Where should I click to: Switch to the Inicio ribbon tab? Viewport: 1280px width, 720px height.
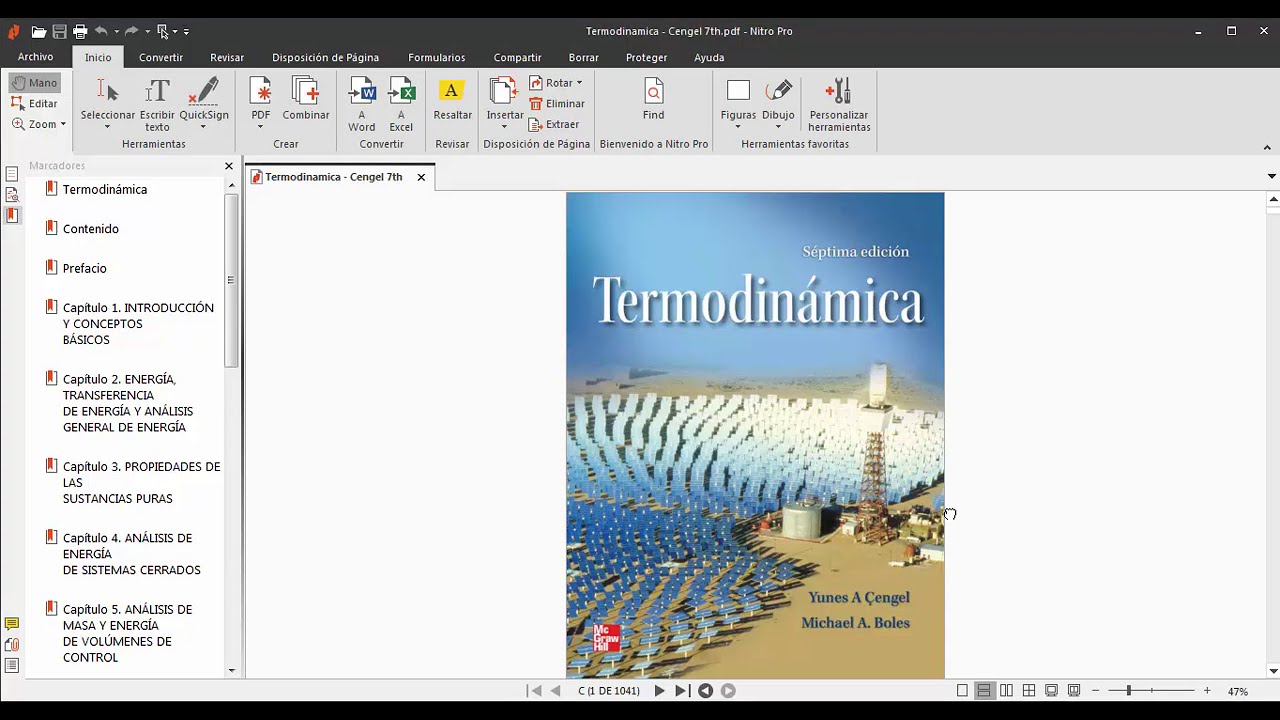pyautogui.click(x=98, y=57)
